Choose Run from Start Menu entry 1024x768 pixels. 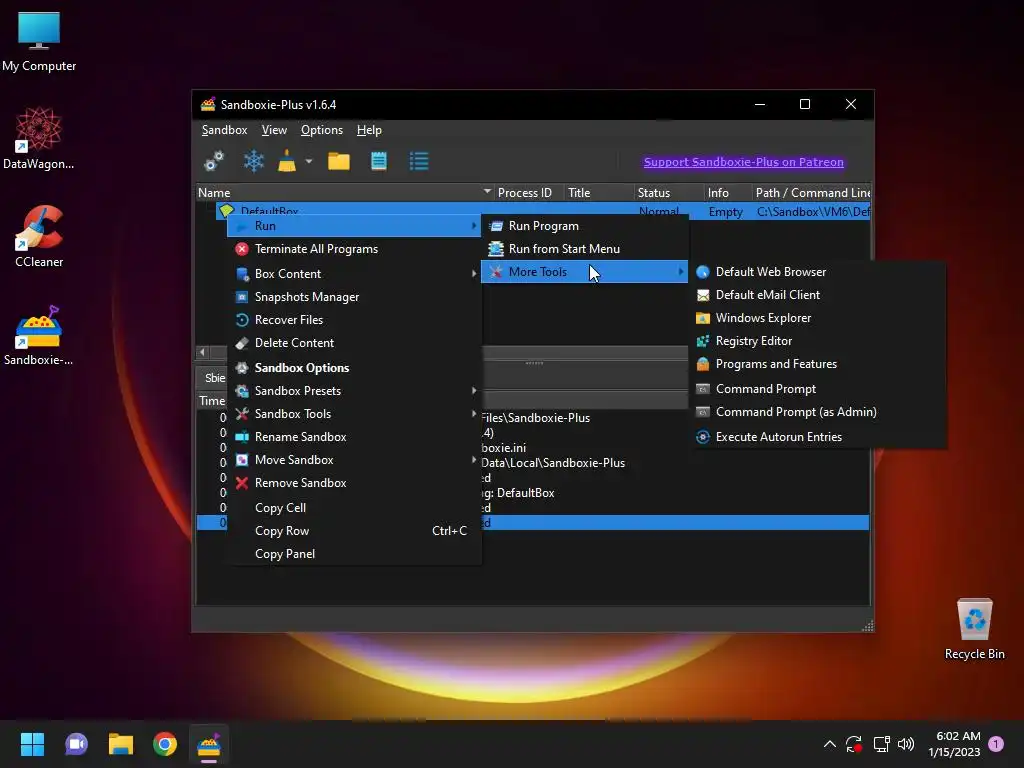pos(584,249)
